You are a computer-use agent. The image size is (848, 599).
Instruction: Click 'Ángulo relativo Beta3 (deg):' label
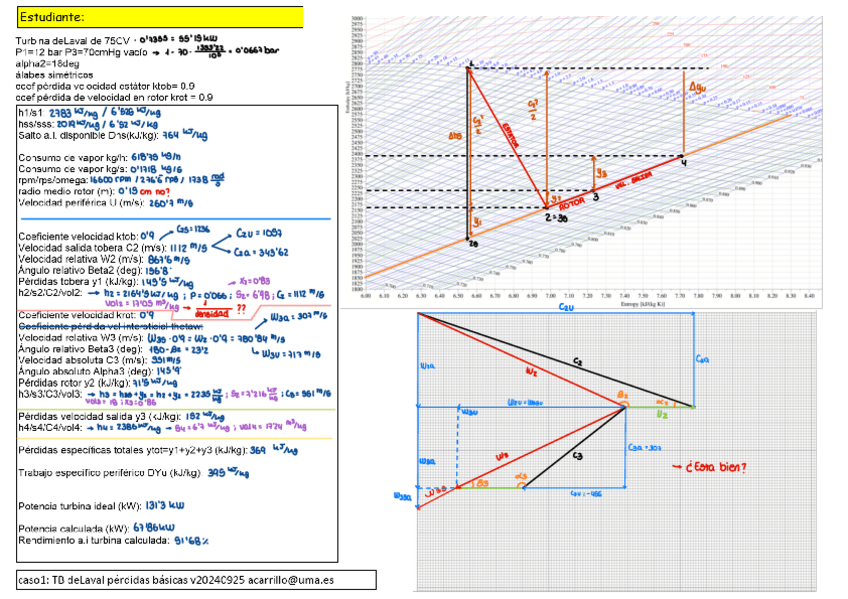[80, 349]
